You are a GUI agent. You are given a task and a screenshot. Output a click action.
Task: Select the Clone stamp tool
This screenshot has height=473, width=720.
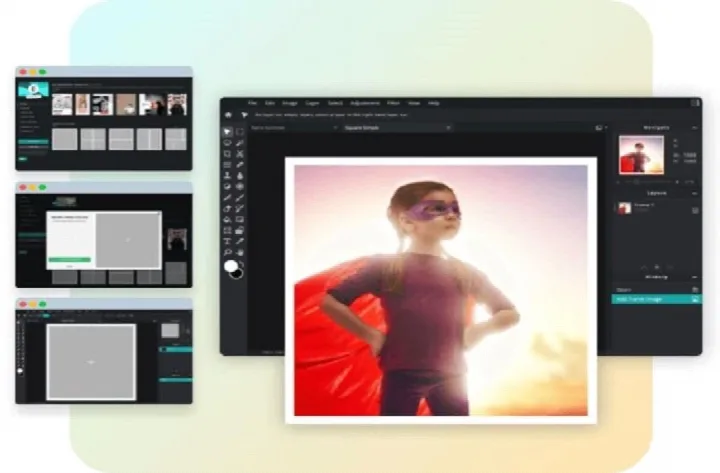point(227,176)
